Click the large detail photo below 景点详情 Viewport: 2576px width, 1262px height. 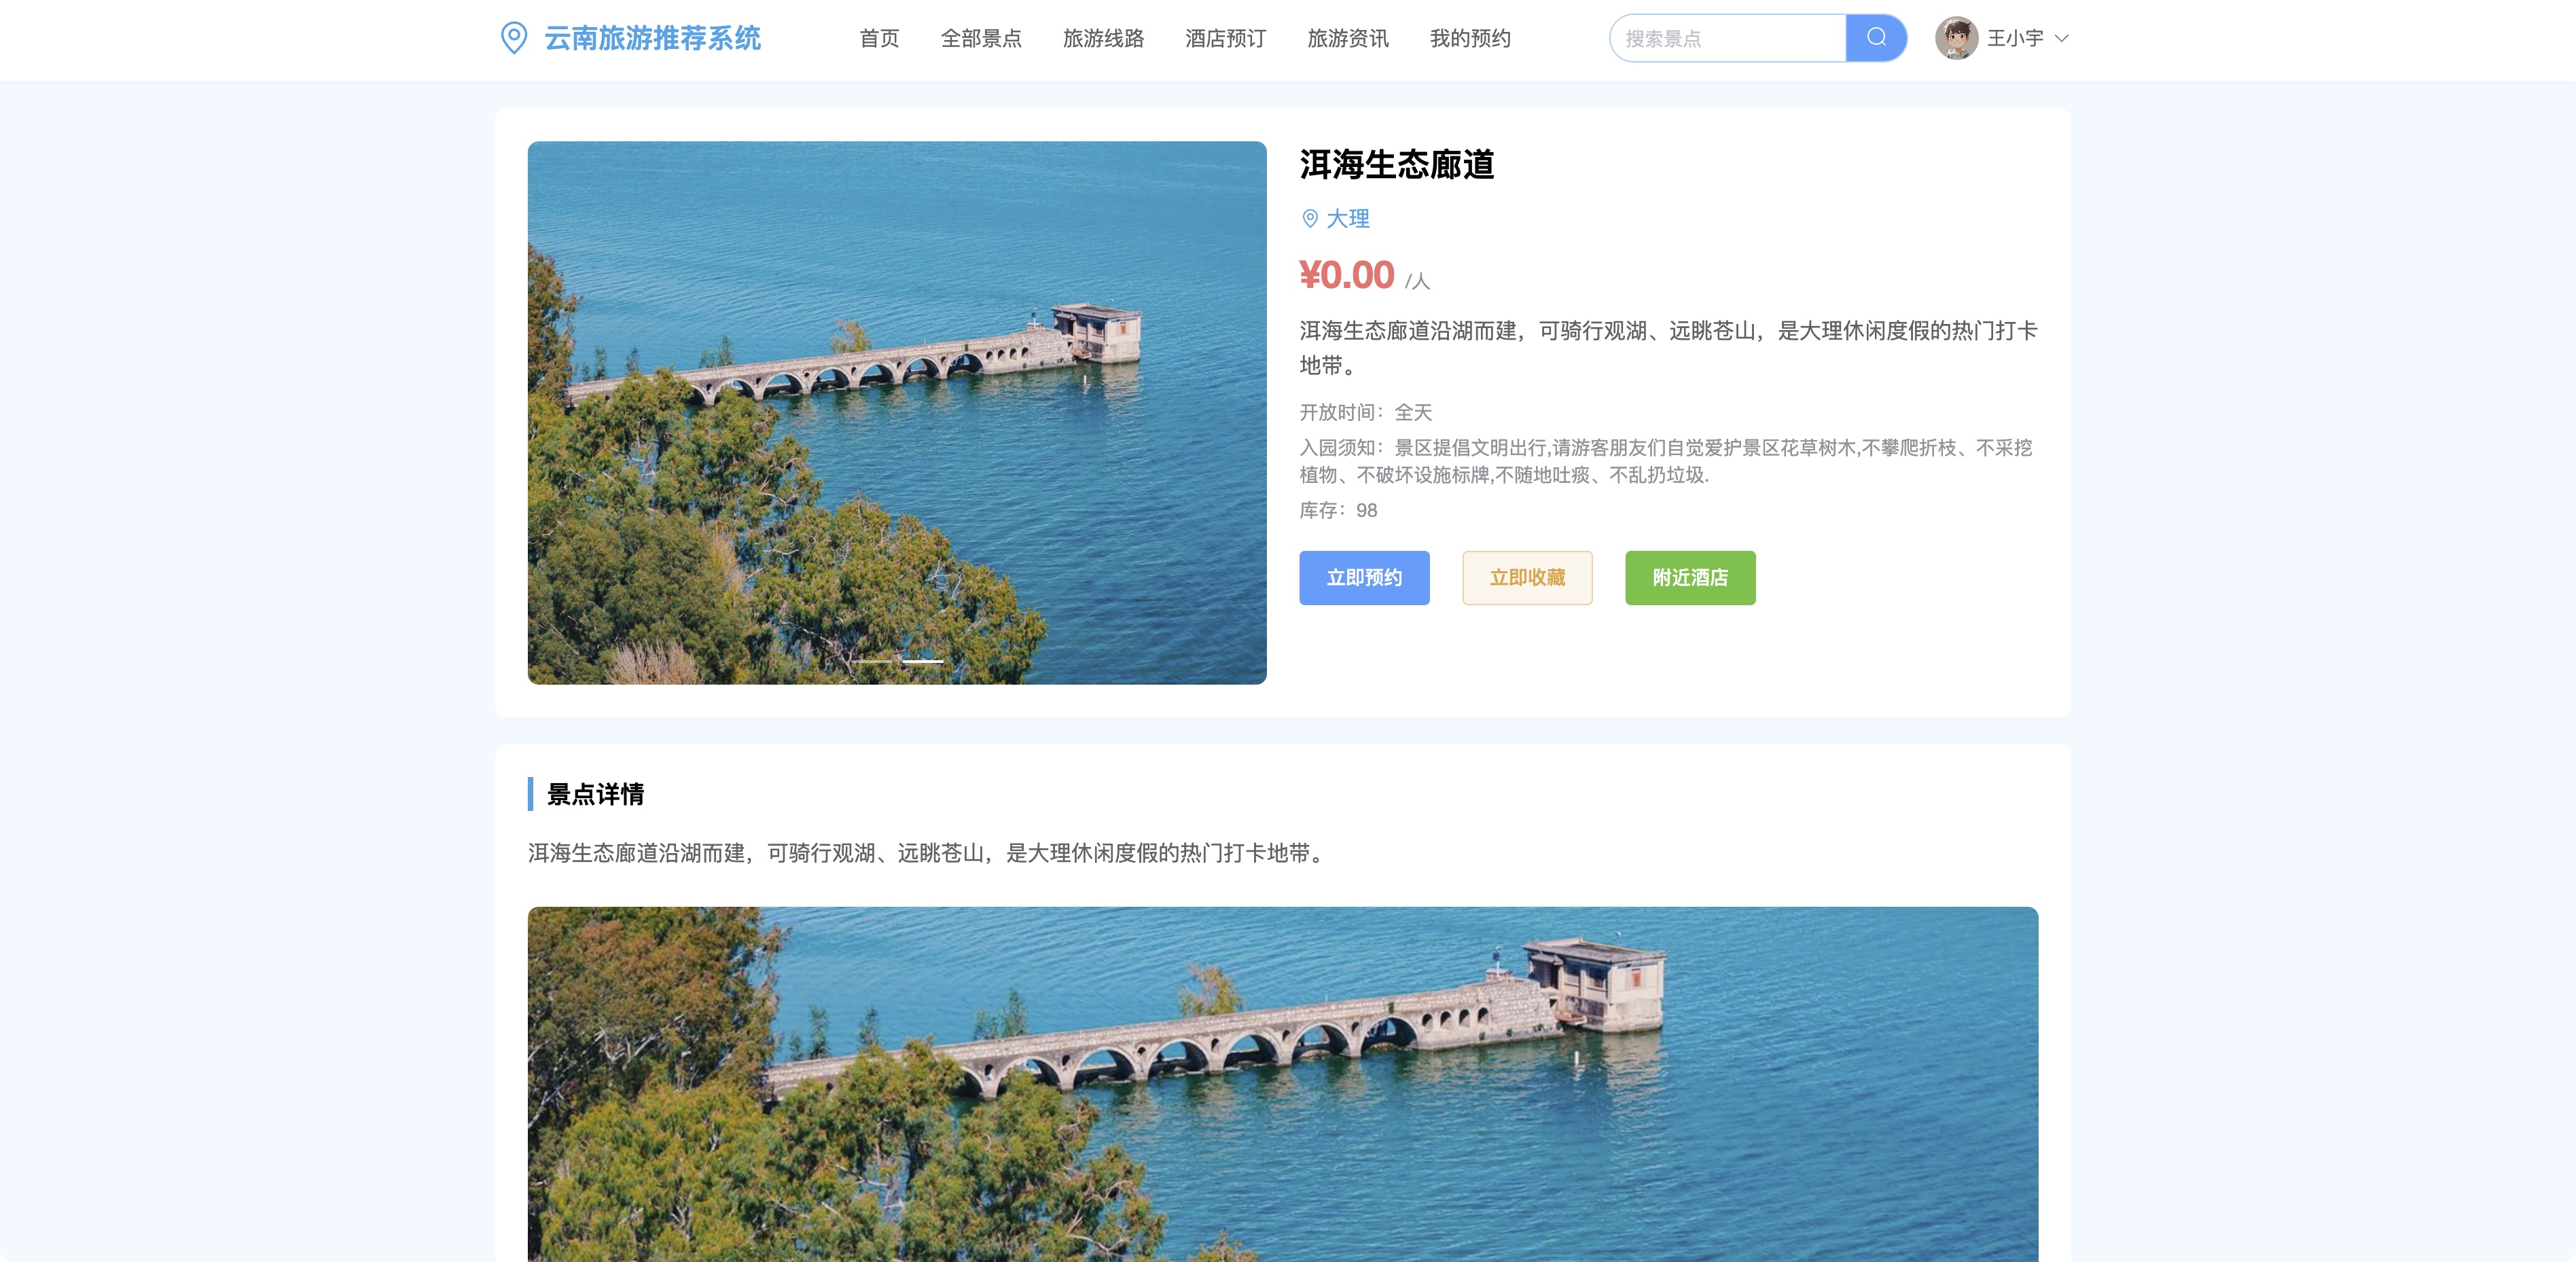tap(1283, 1084)
